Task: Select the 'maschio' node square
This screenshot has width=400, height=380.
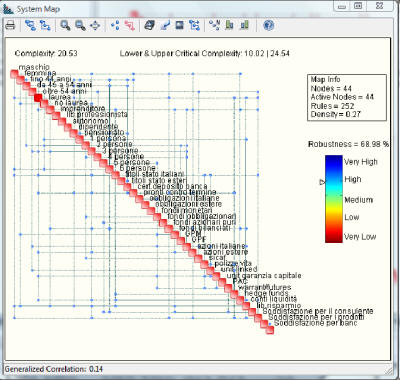Action: click(14, 73)
